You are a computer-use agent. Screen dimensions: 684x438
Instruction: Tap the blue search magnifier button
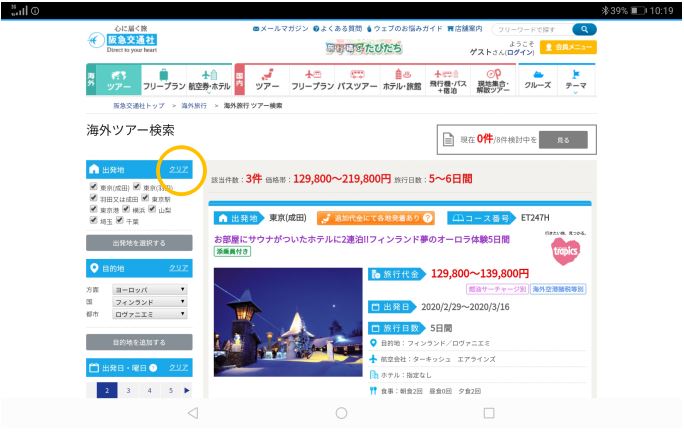coord(581,30)
